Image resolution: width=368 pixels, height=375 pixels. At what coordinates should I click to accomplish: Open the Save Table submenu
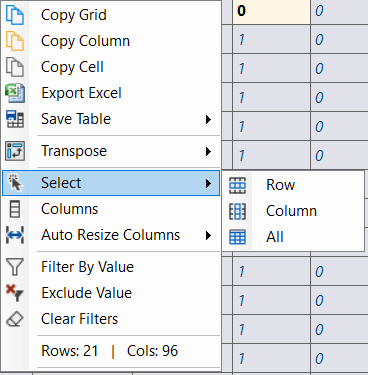click(111, 119)
